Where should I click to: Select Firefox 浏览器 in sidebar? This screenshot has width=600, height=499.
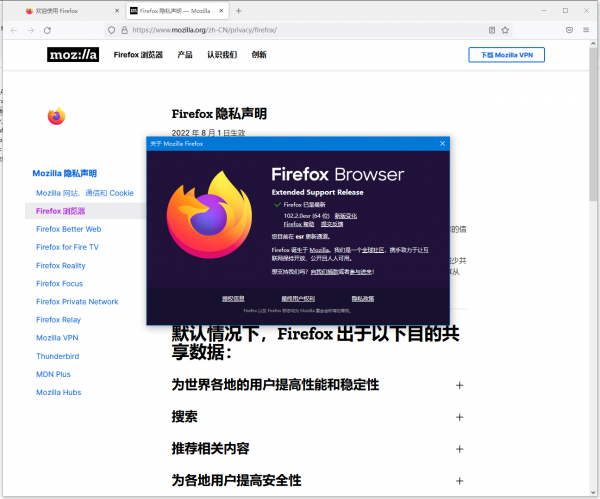coord(60,211)
